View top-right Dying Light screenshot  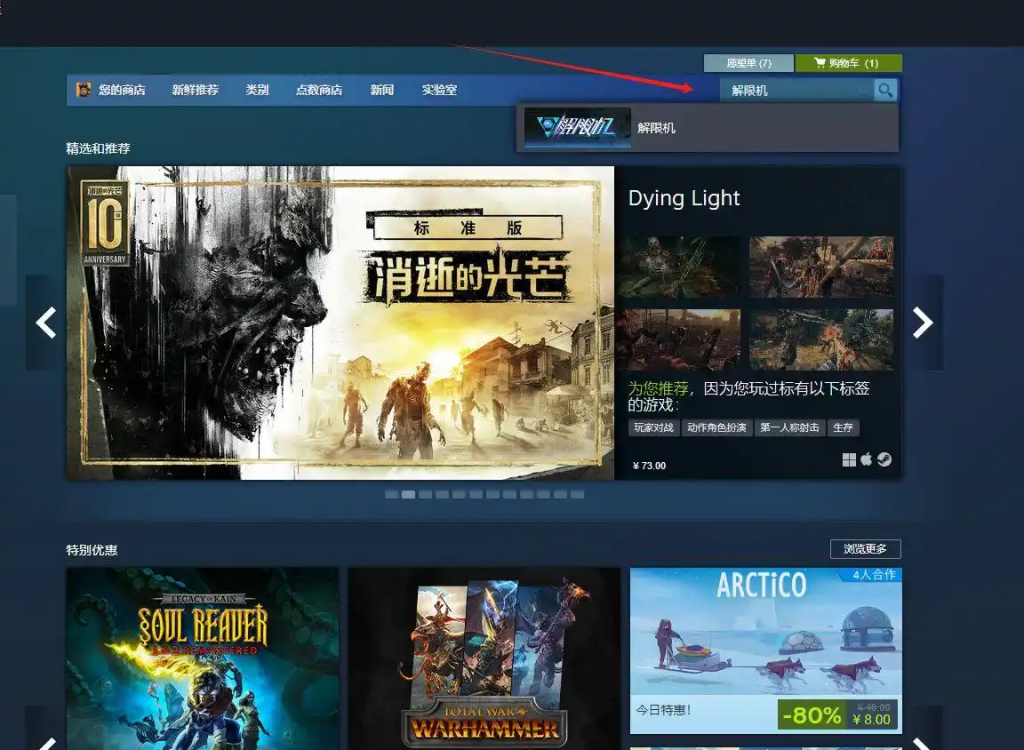pyautogui.click(x=822, y=267)
